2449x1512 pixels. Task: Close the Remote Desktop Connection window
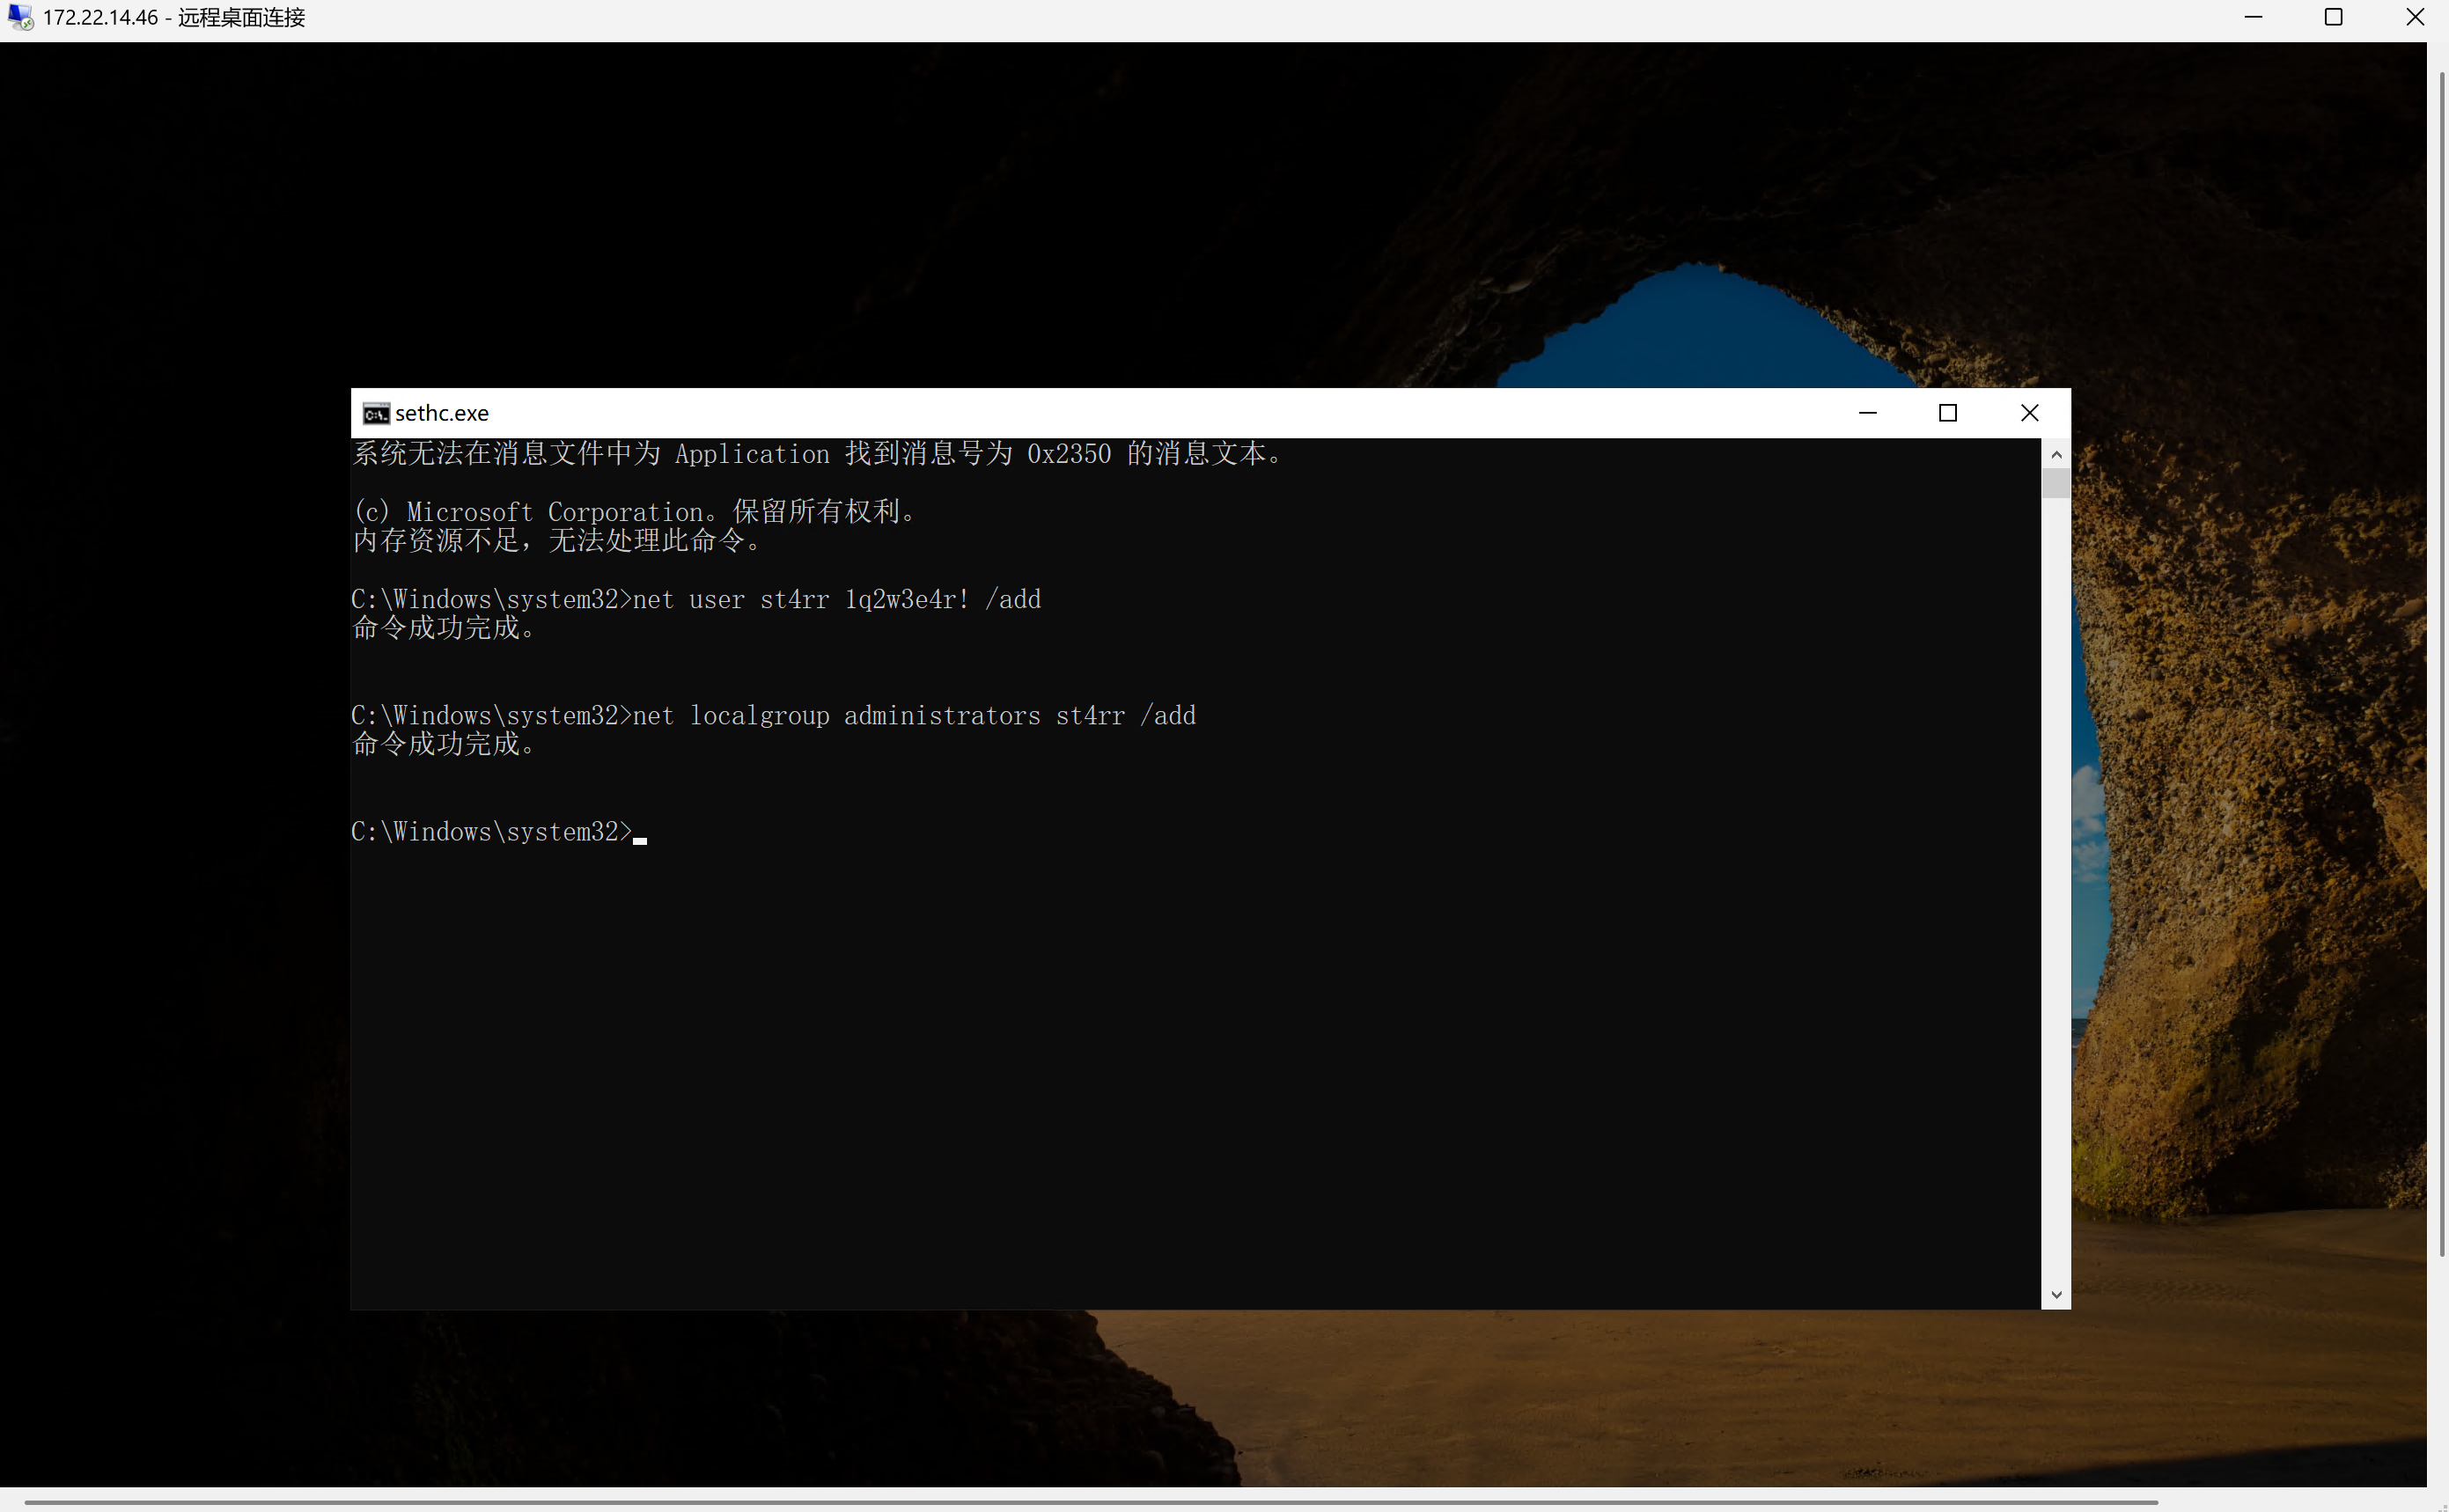coord(2414,17)
